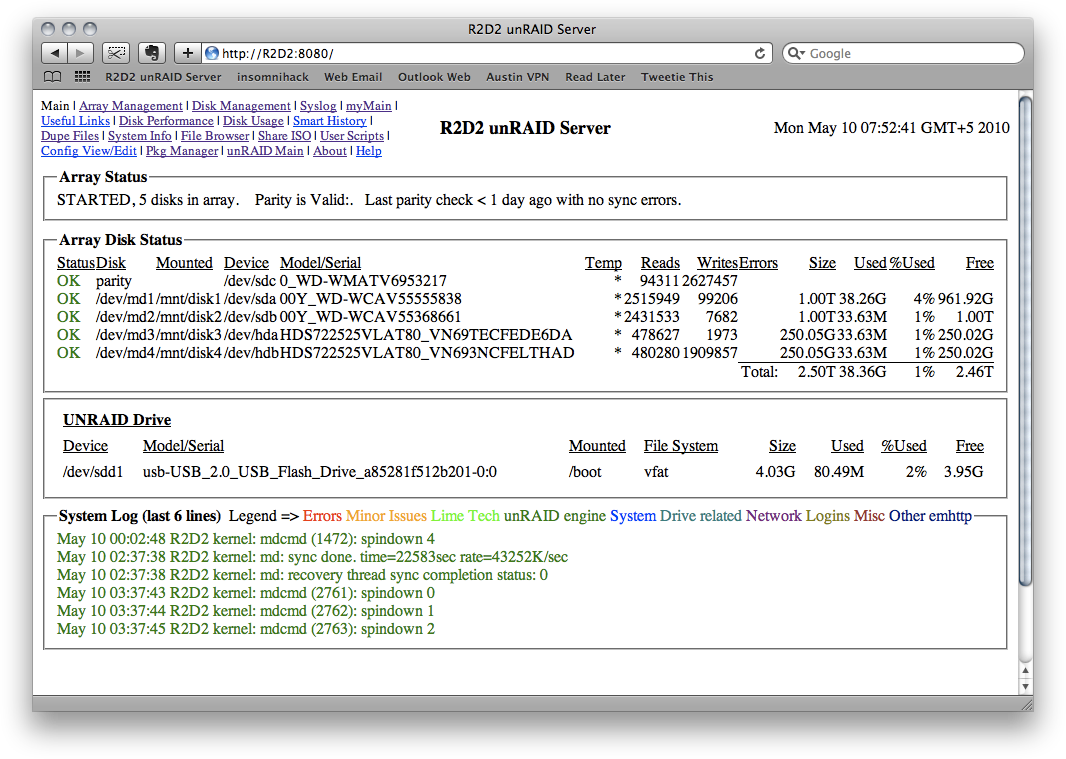Click the Tweetie This bookmarklet

tap(677, 77)
